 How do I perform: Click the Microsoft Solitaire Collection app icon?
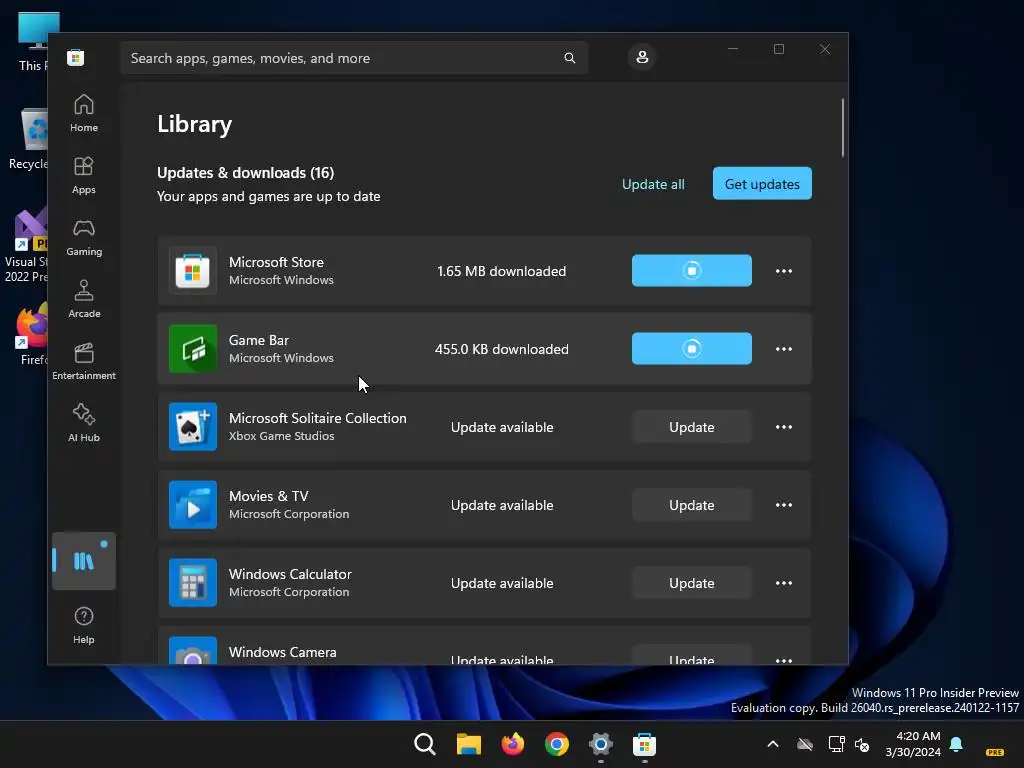click(193, 426)
